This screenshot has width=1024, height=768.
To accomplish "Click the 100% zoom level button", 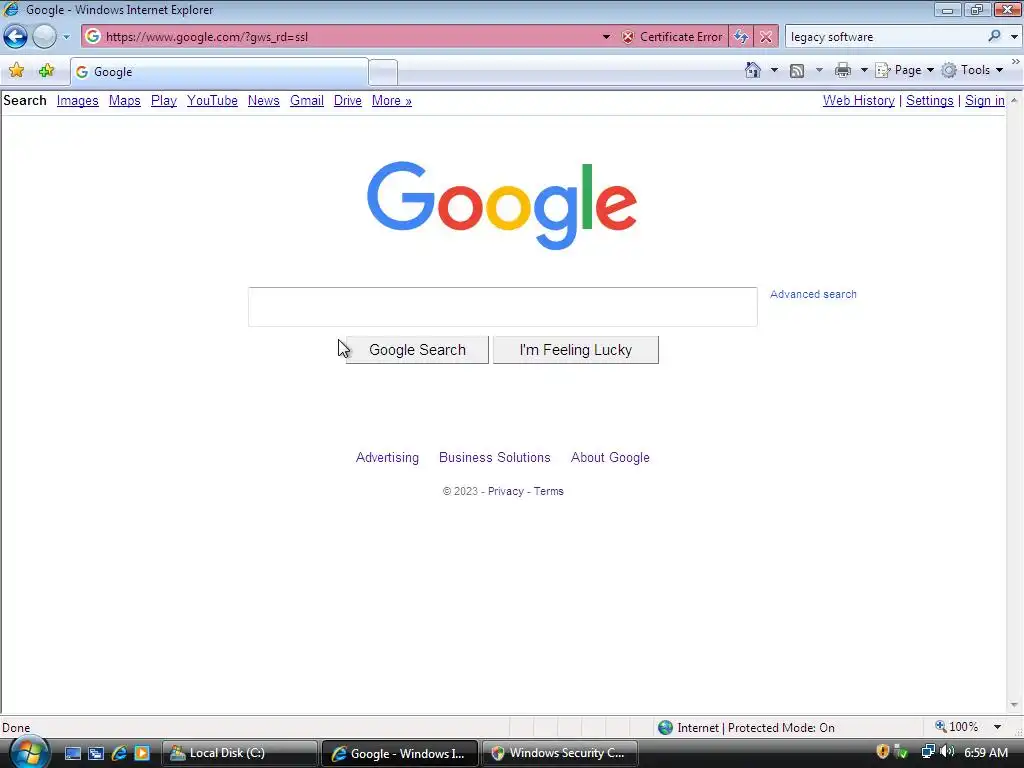I will 957,727.
